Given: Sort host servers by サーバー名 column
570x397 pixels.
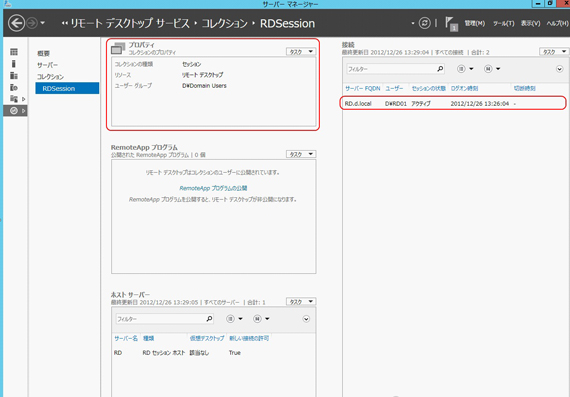Looking at the screenshot, I should [x=126, y=338].
